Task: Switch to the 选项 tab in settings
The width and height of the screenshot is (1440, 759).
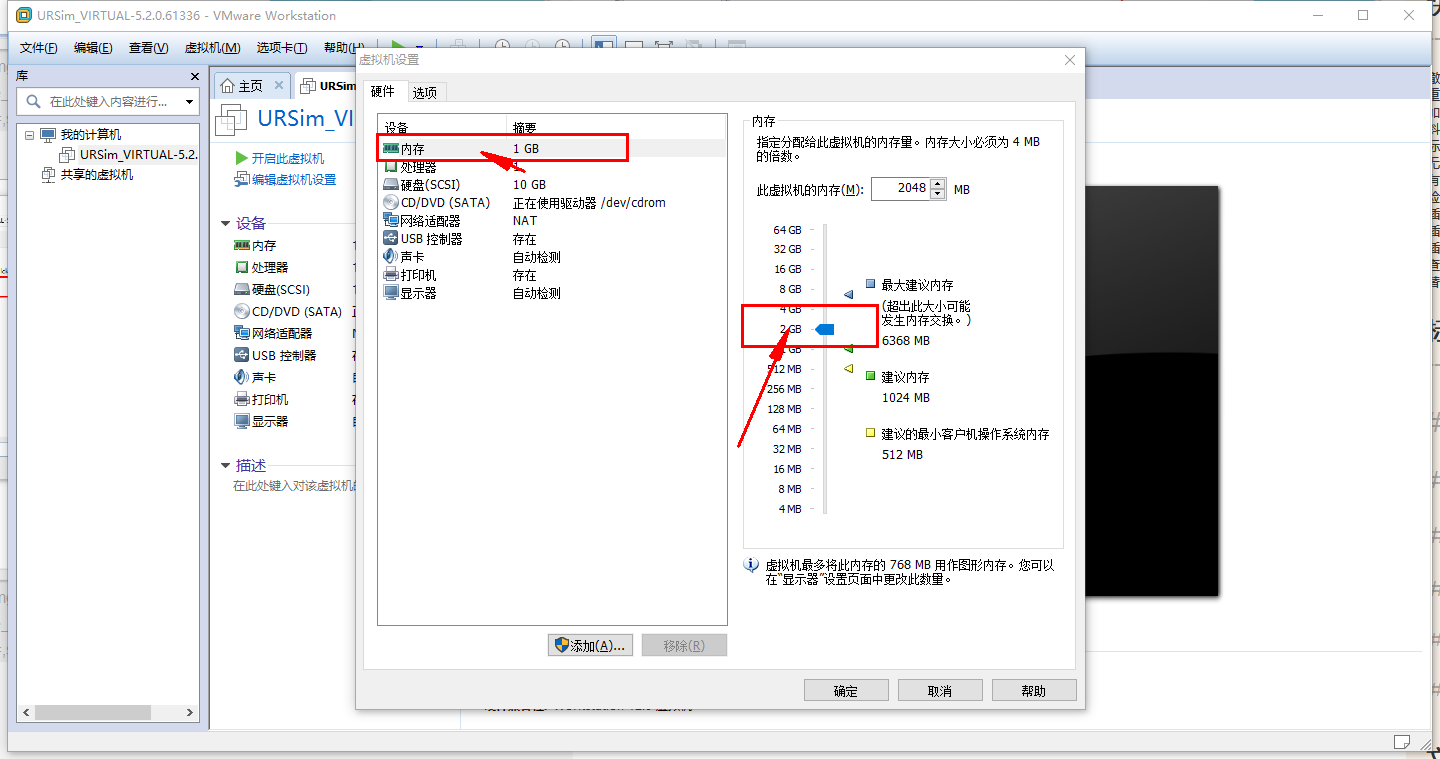Action: tap(425, 92)
